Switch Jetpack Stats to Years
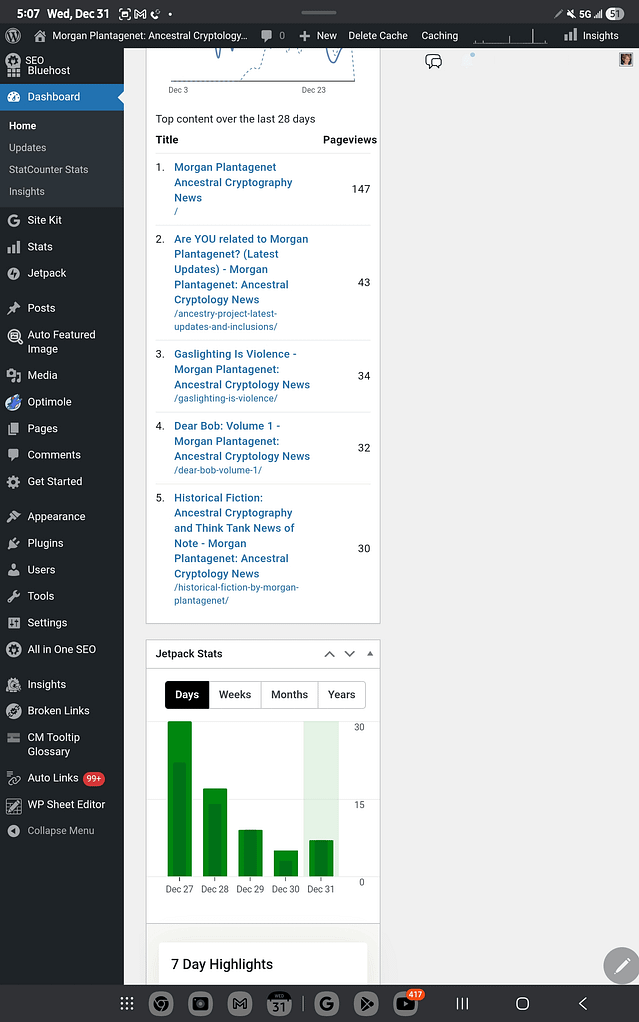This screenshot has width=639, height=1022. 341,695
